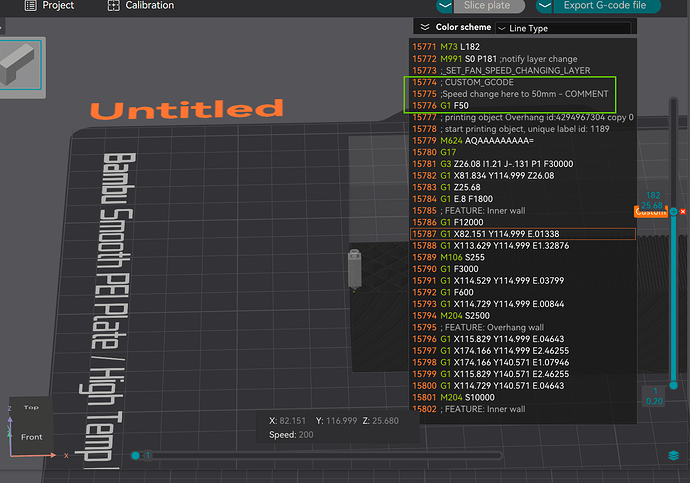Collapse the Color scheme panel chevrons
Viewport: 690px width, 483px height.
pyautogui.click(x=425, y=27)
